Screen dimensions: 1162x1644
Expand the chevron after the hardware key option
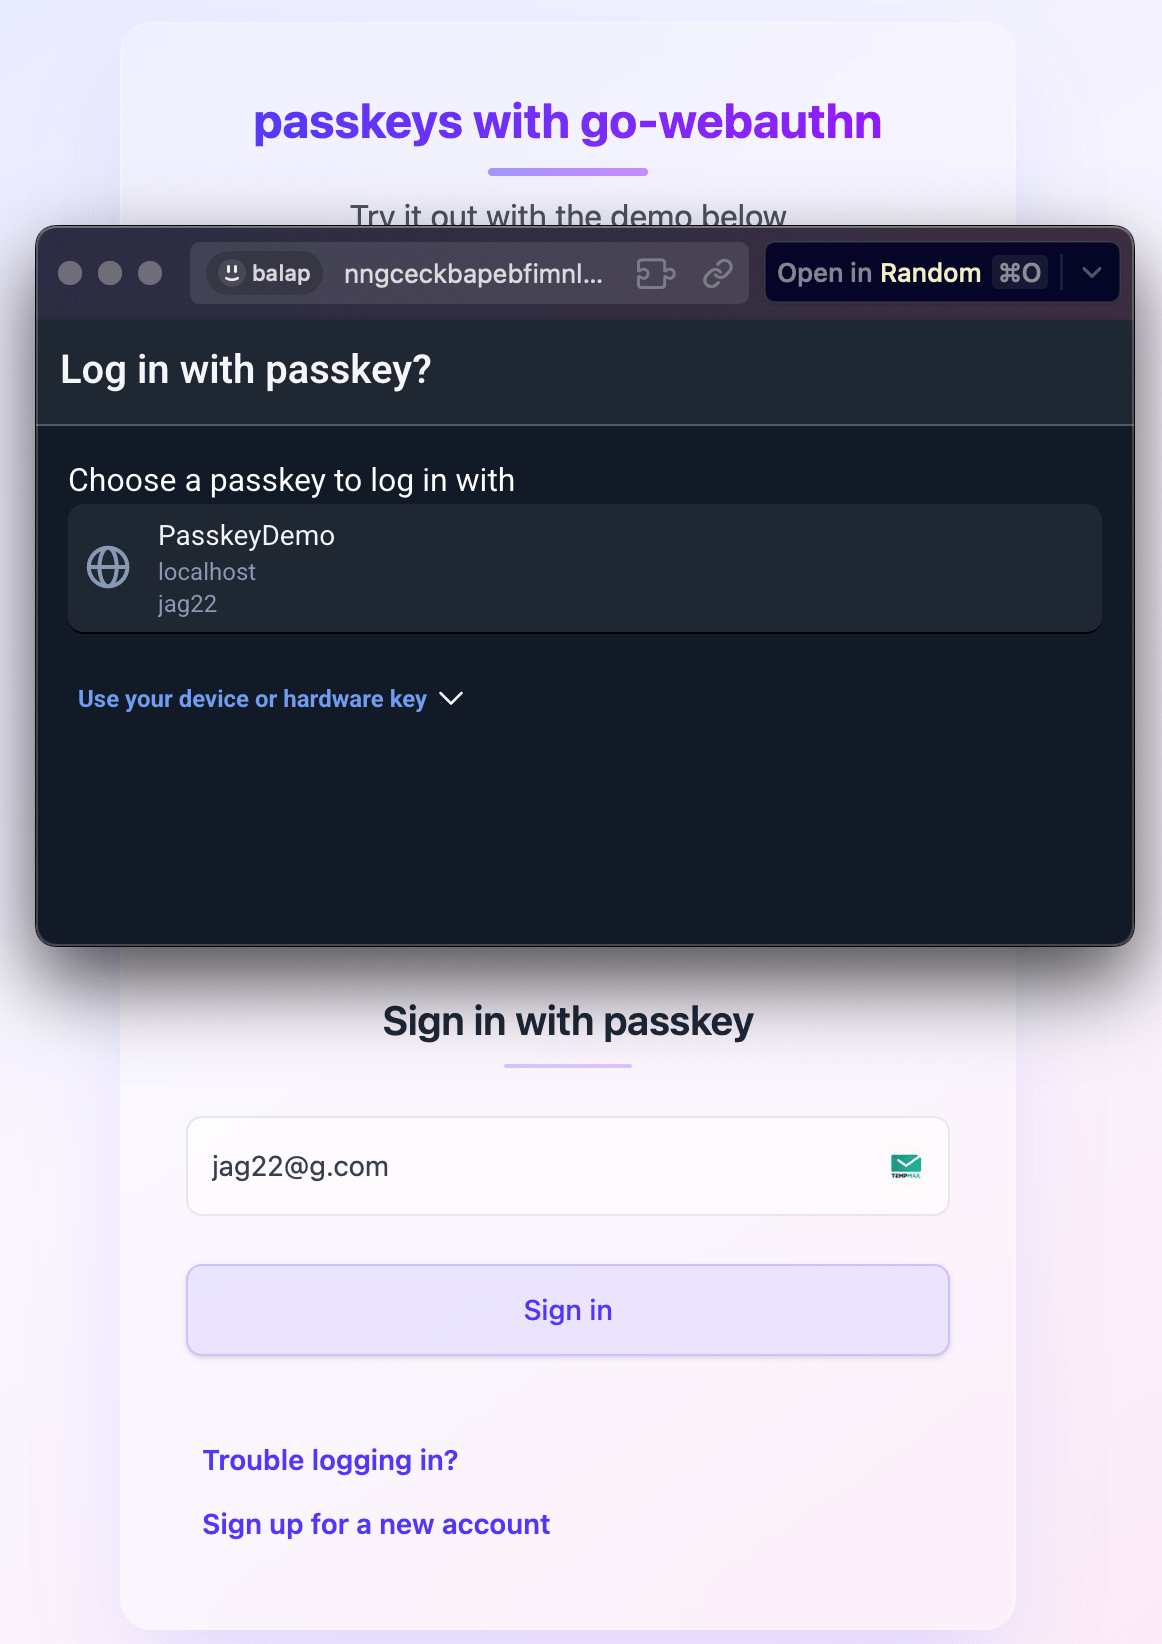451,698
